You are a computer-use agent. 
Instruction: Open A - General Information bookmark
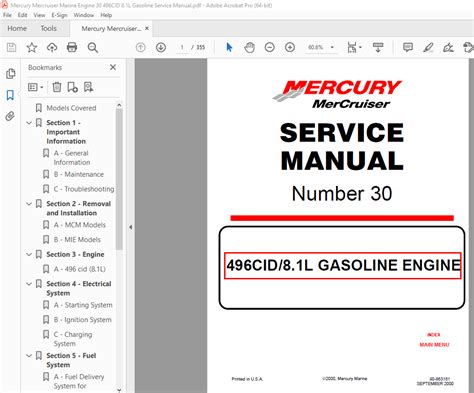[x=72, y=158]
